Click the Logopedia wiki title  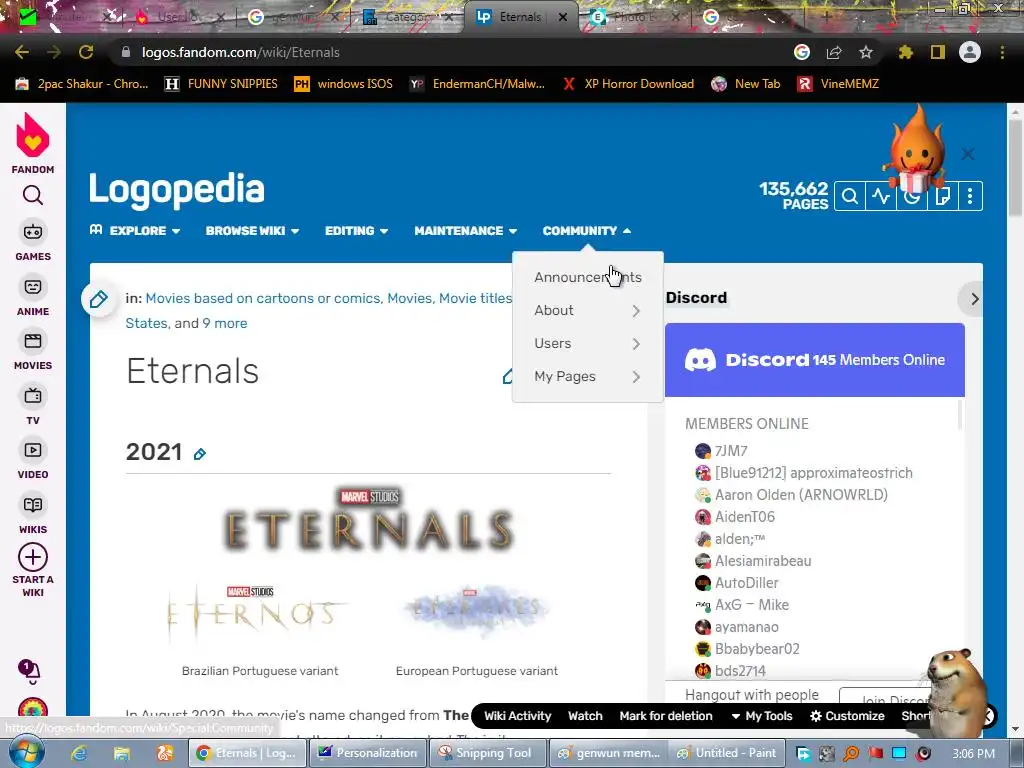point(176,189)
